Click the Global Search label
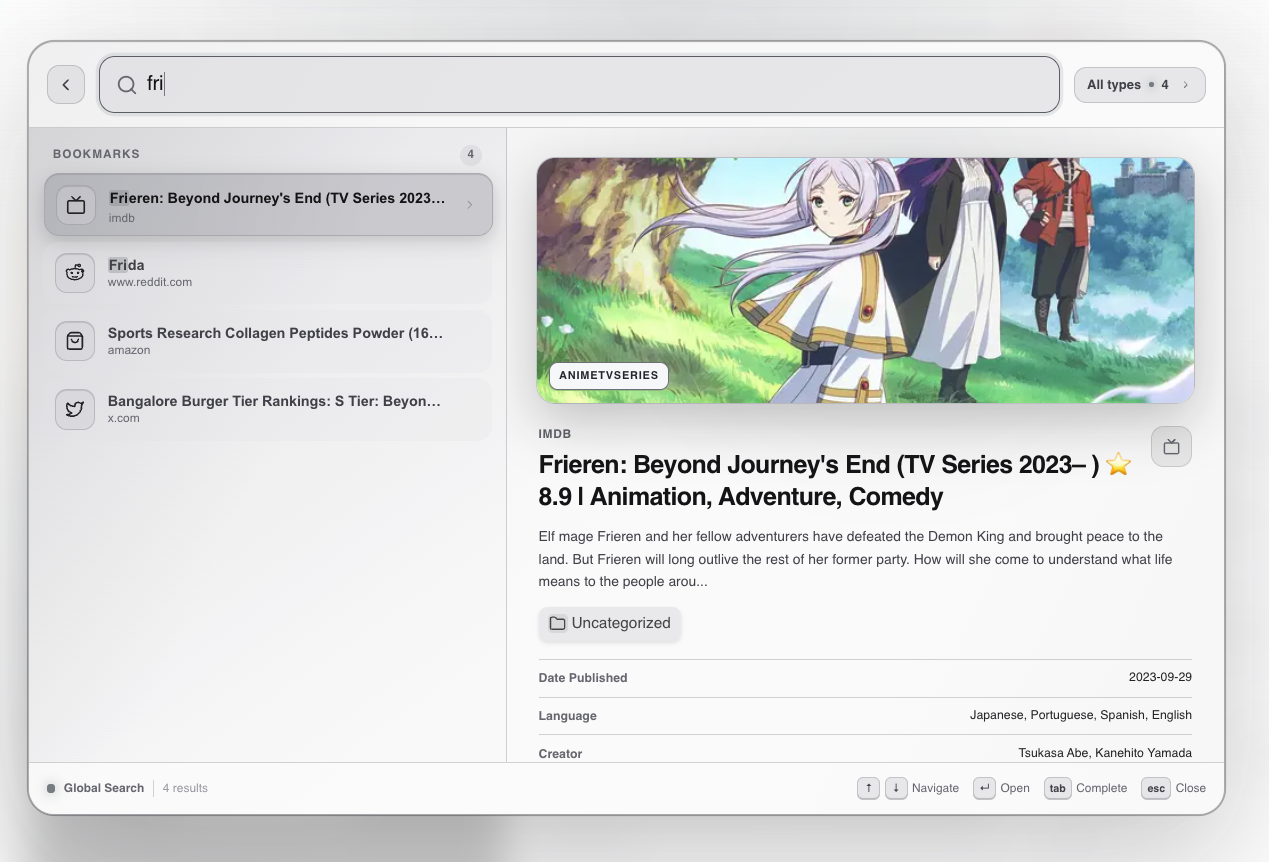Viewport: 1269px width, 862px height. click(104, 788)
